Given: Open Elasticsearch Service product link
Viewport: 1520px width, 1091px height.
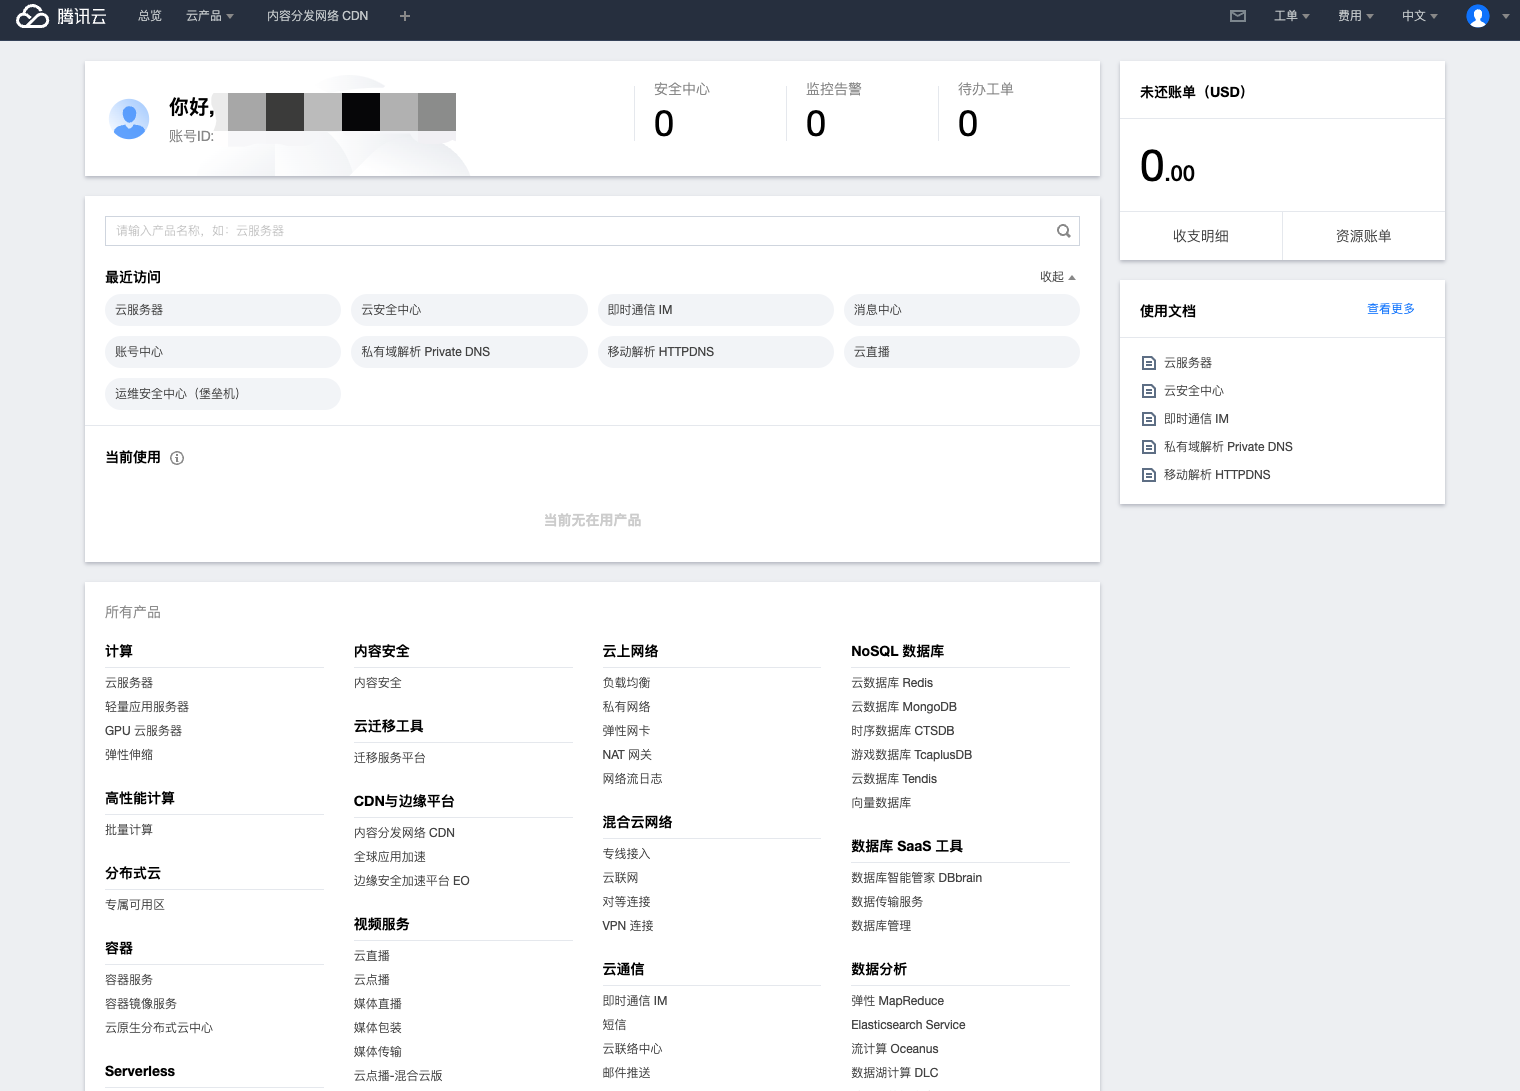Looking at the screenshot, I should [909, 1025].
